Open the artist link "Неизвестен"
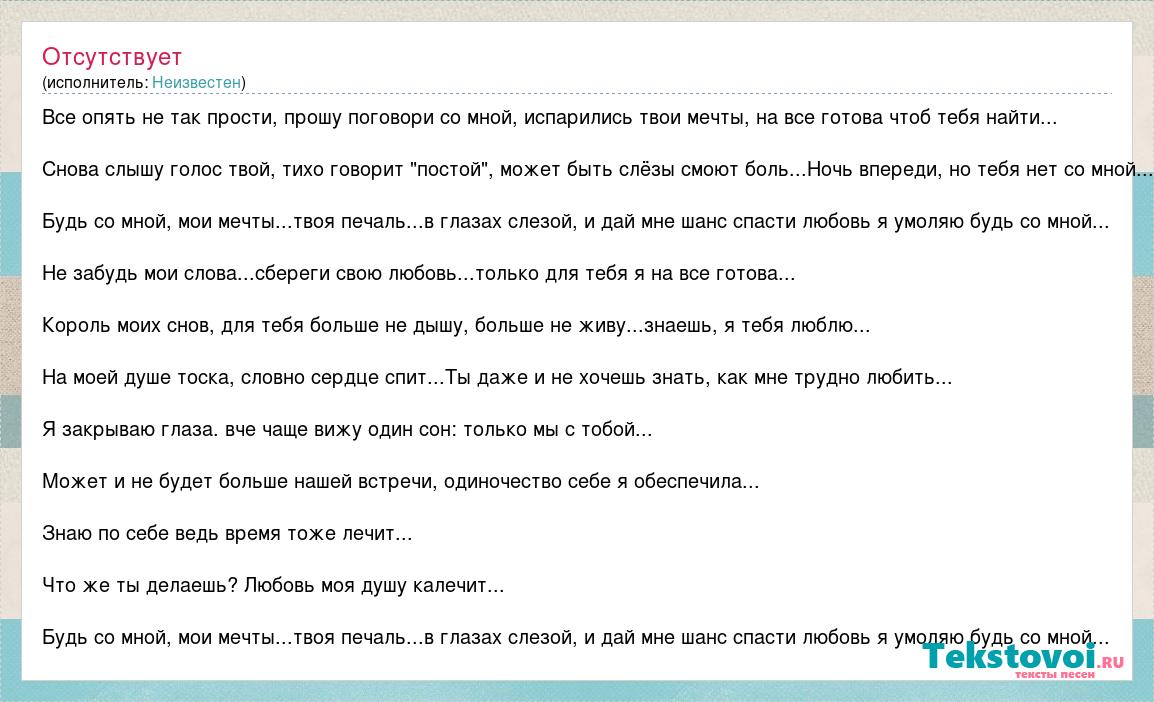1154x702 pixels. point(197,82)
